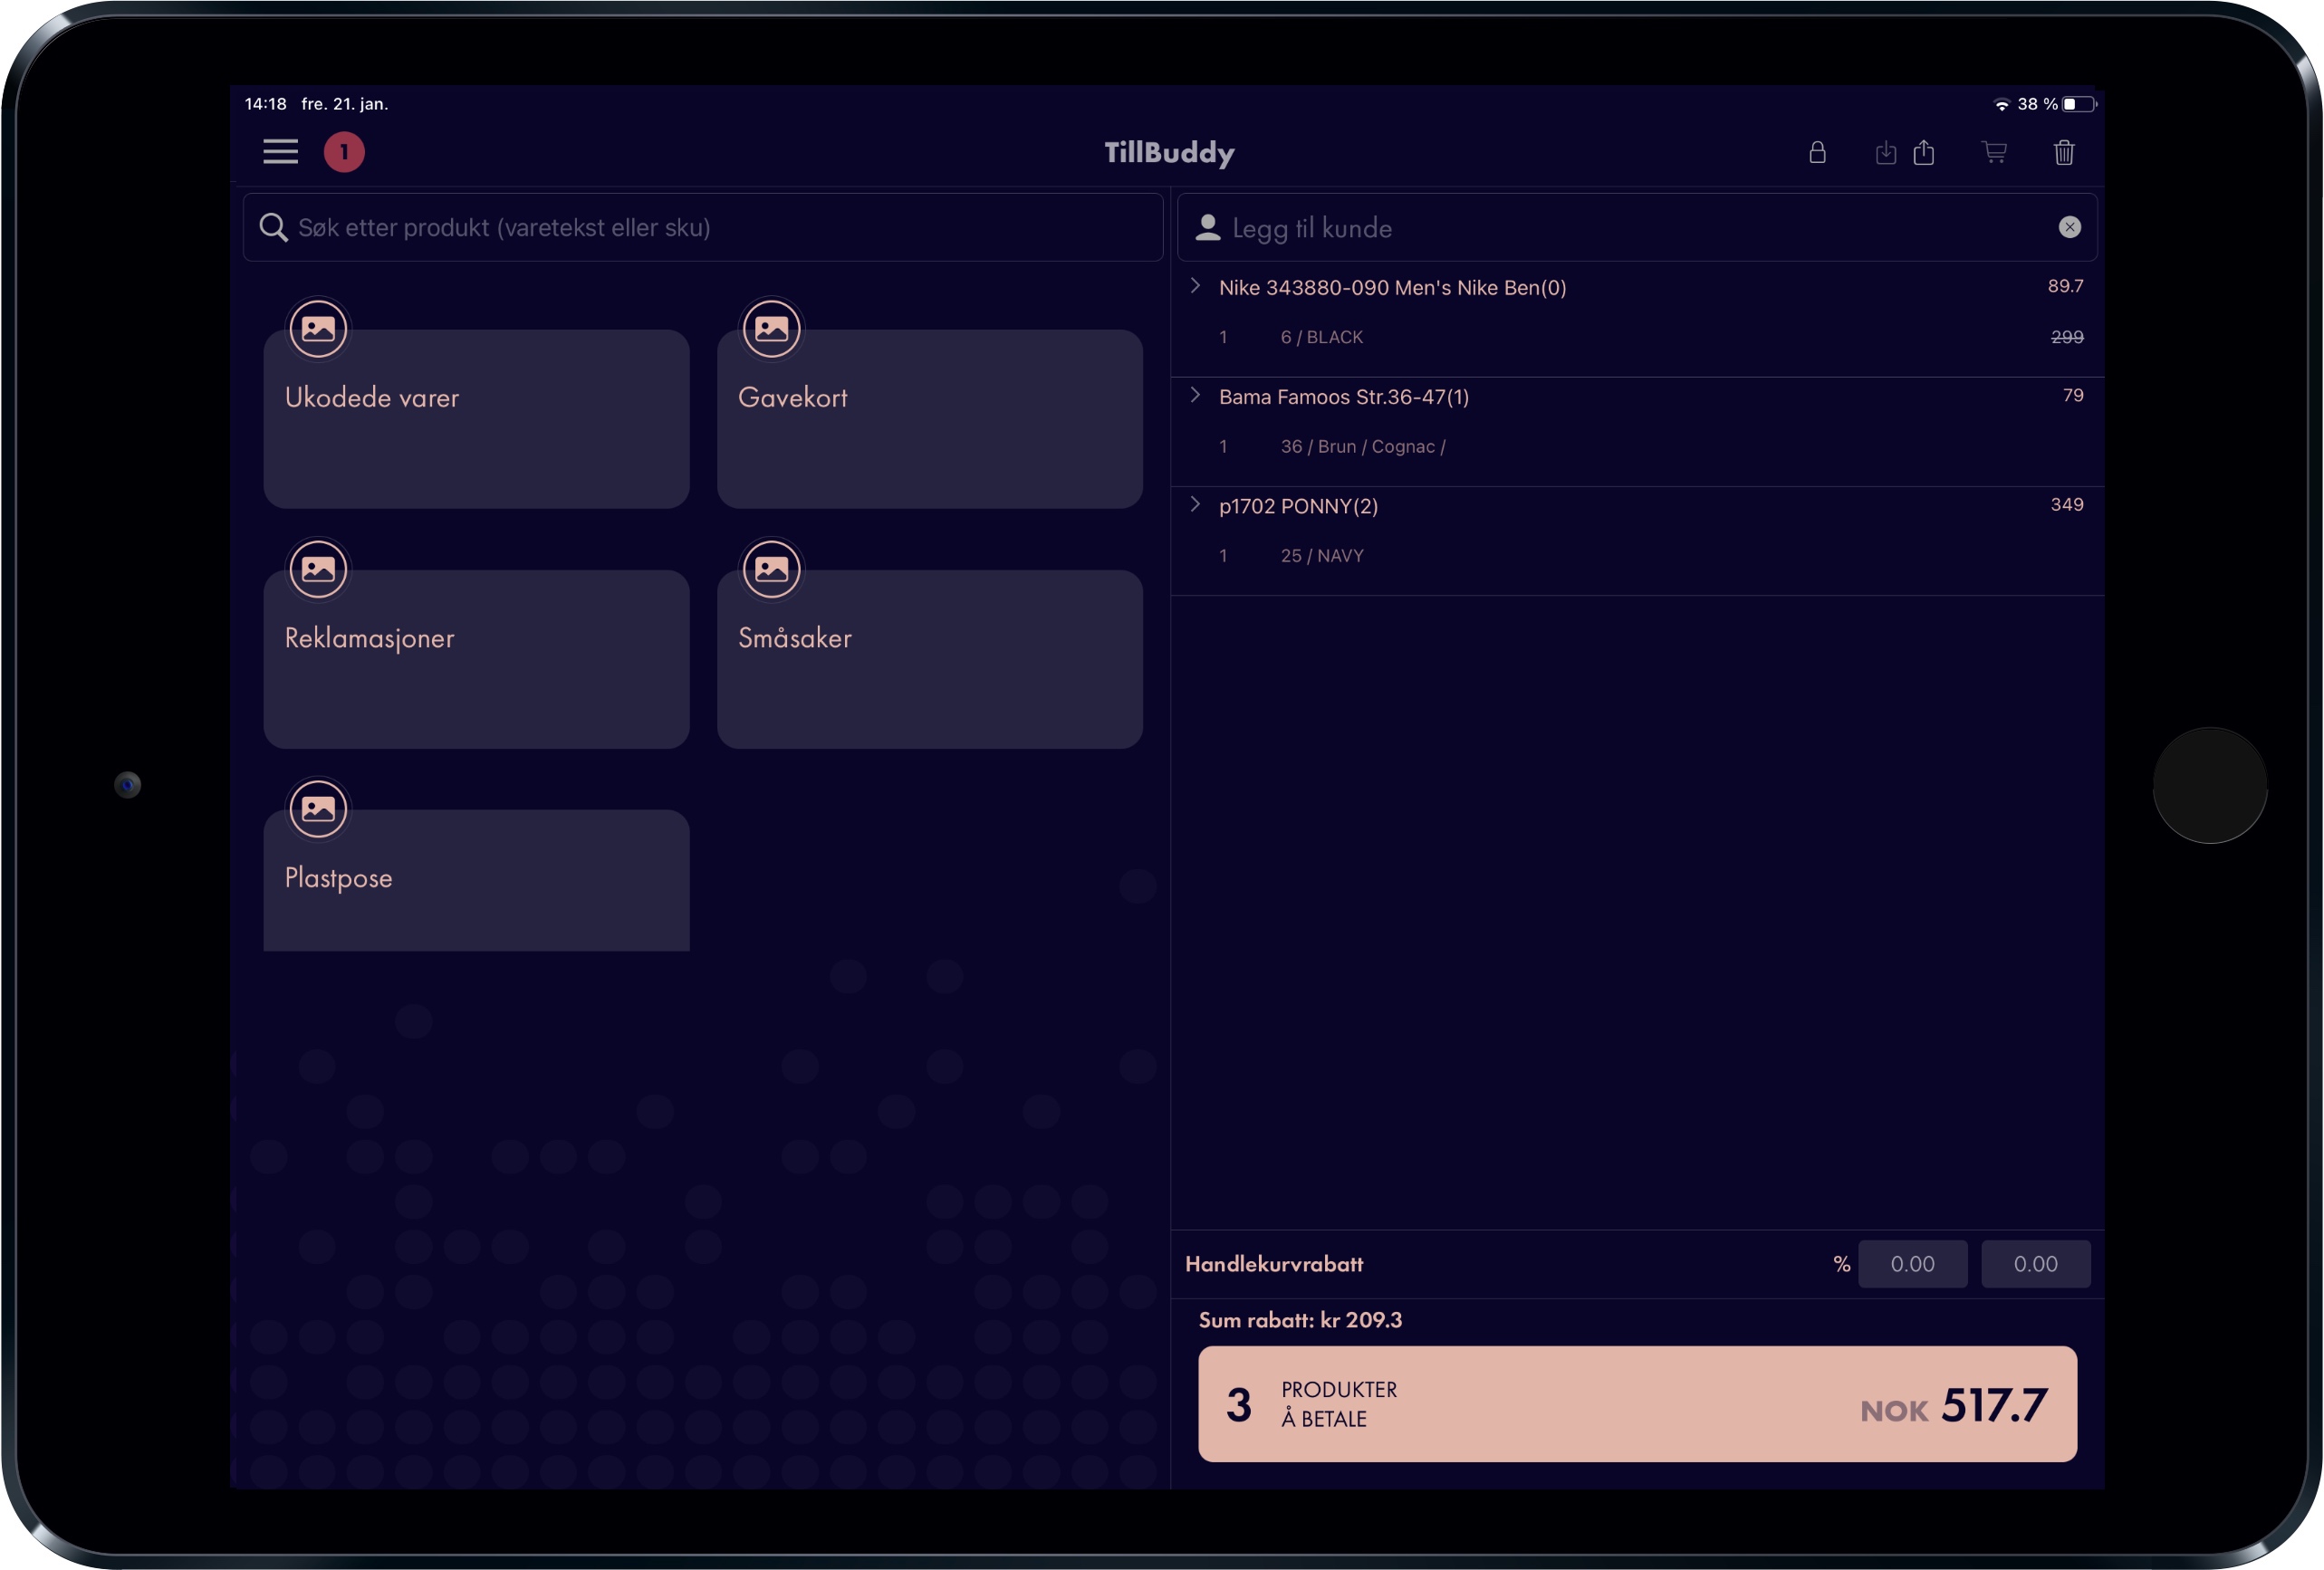The width and height of the screenshot is (2324, 1570).
Task: Focus the product search field
Action: (x=702, y=227)
